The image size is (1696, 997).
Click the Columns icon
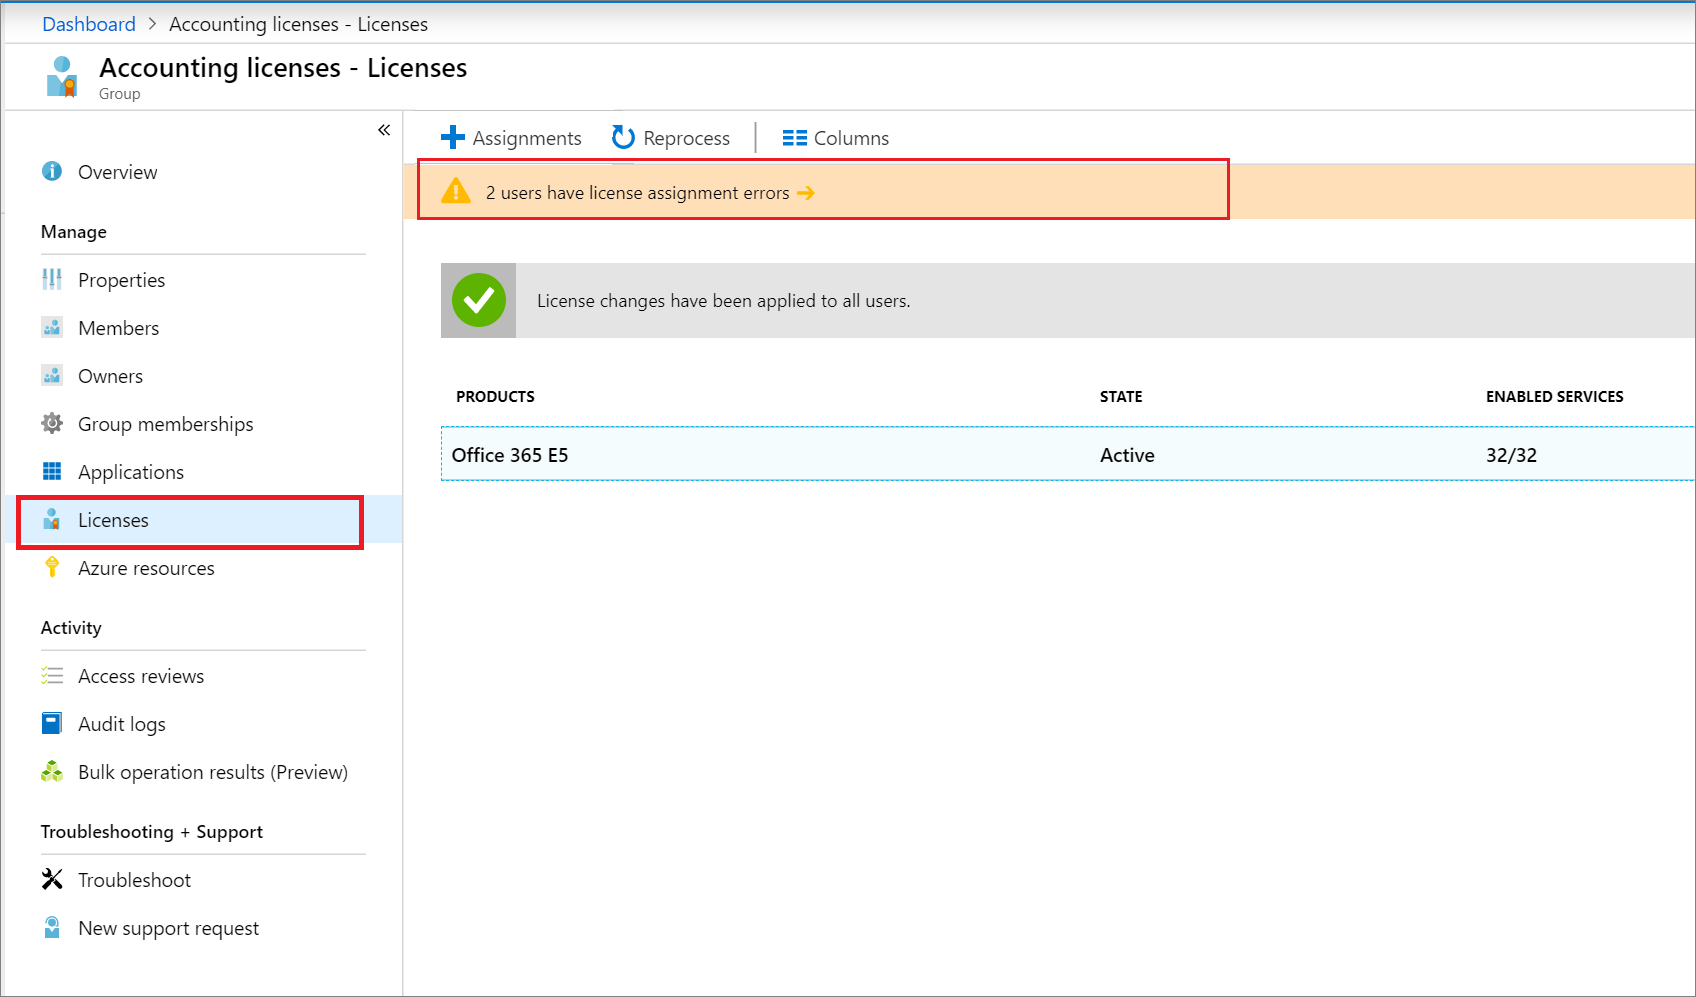(x=794, y=137)
